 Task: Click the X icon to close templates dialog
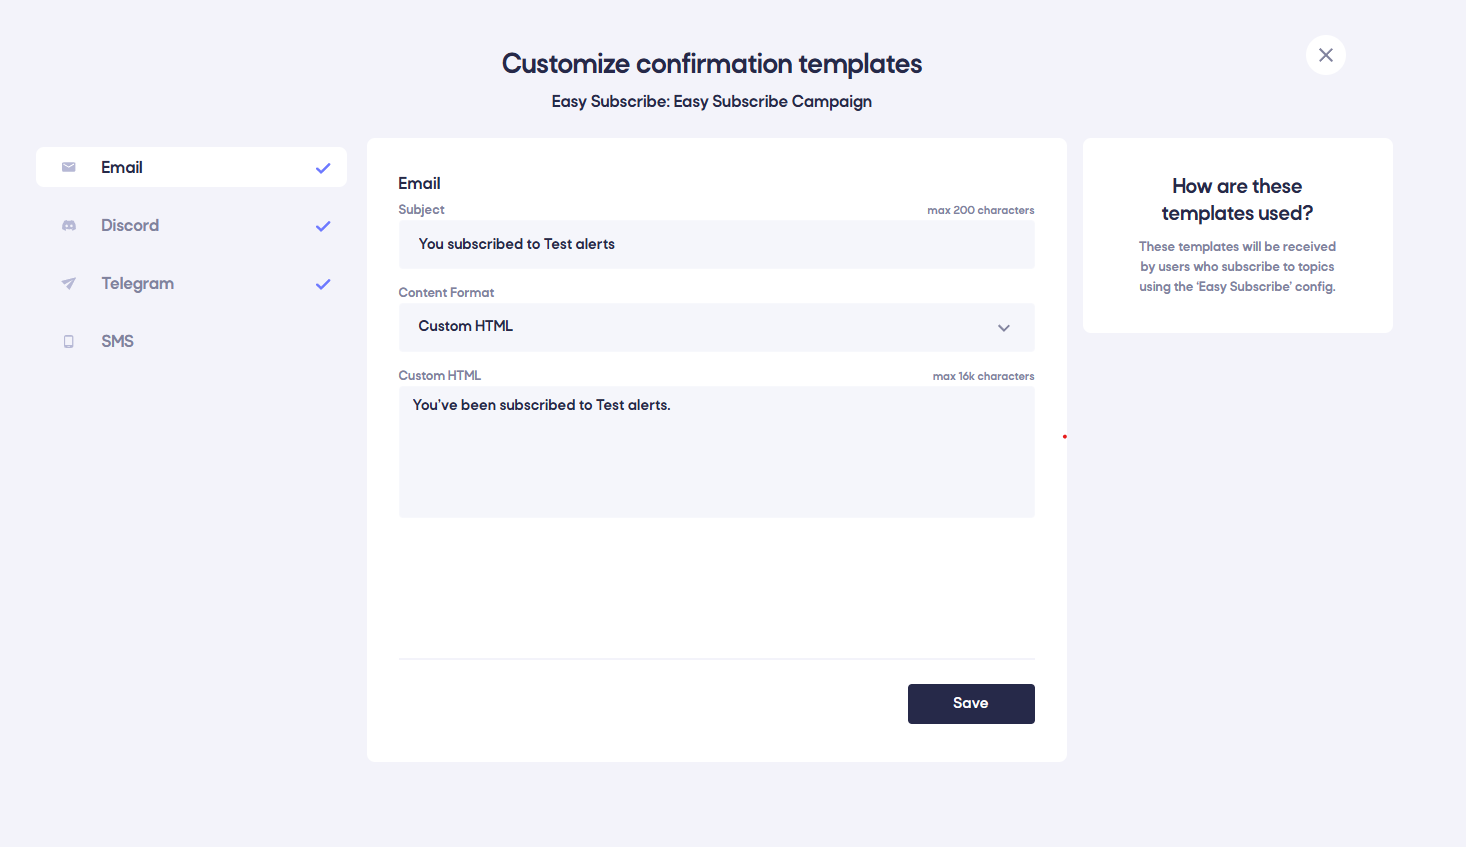point(1325,55)
